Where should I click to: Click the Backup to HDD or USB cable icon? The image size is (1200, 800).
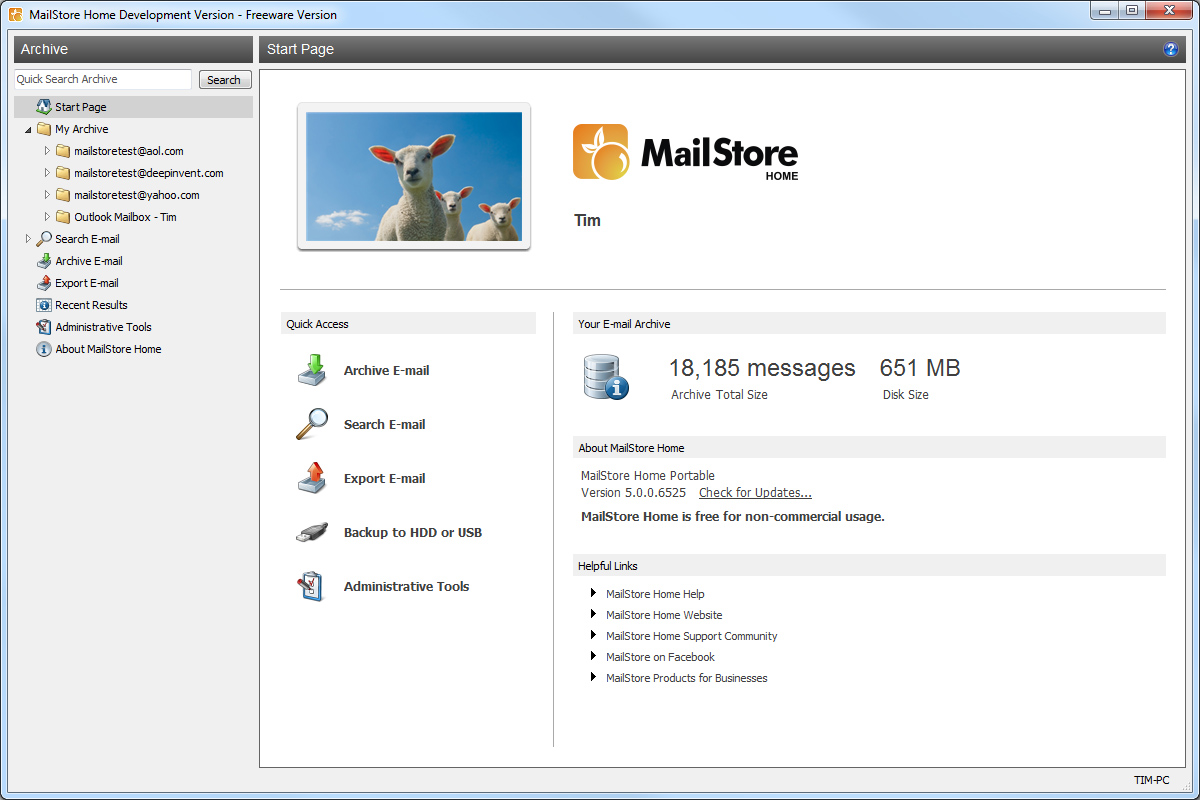[312, 532]
